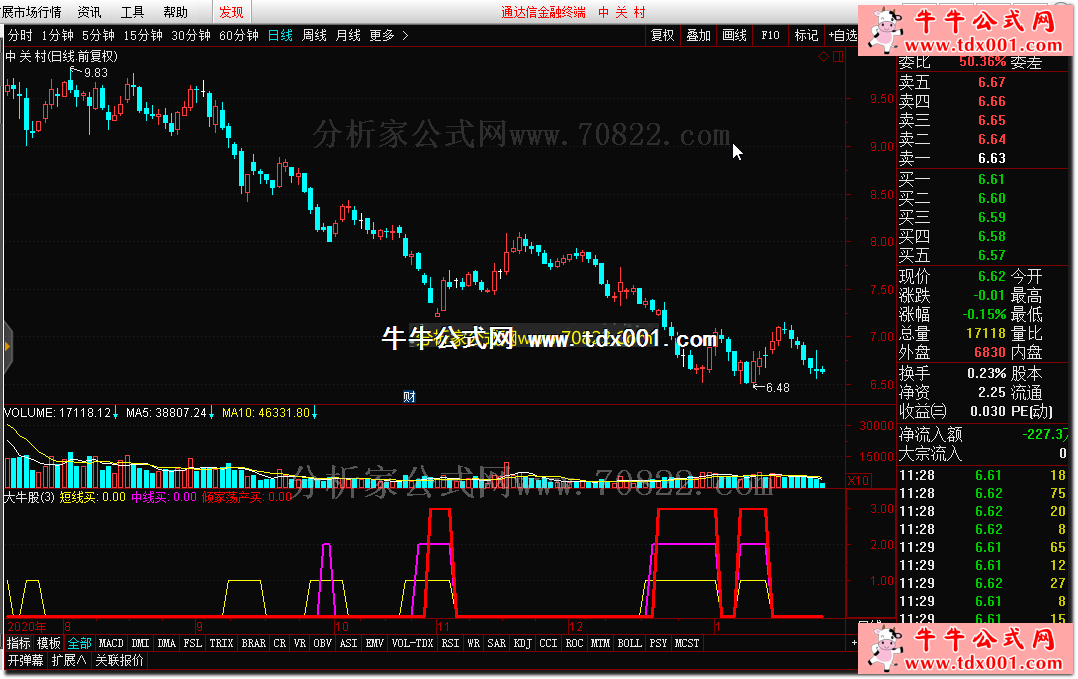The width and height of the screenshot is (1078, 679).
Task: Open the 帮助 menu
Action: click(x=175, y=12)
